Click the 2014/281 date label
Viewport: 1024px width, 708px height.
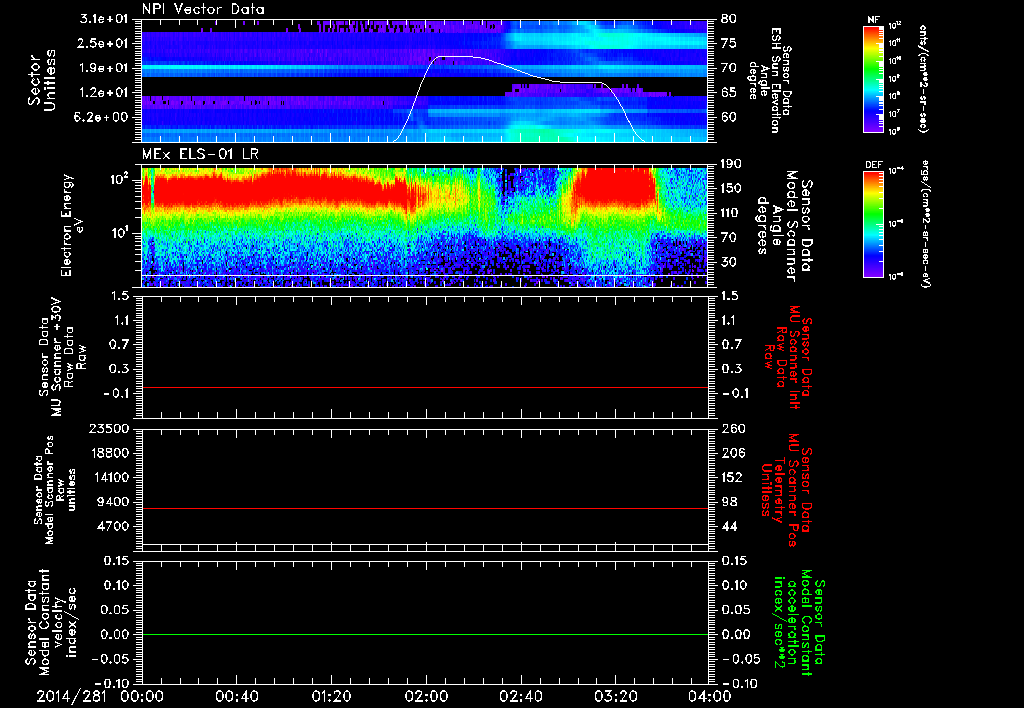point(71,696)
